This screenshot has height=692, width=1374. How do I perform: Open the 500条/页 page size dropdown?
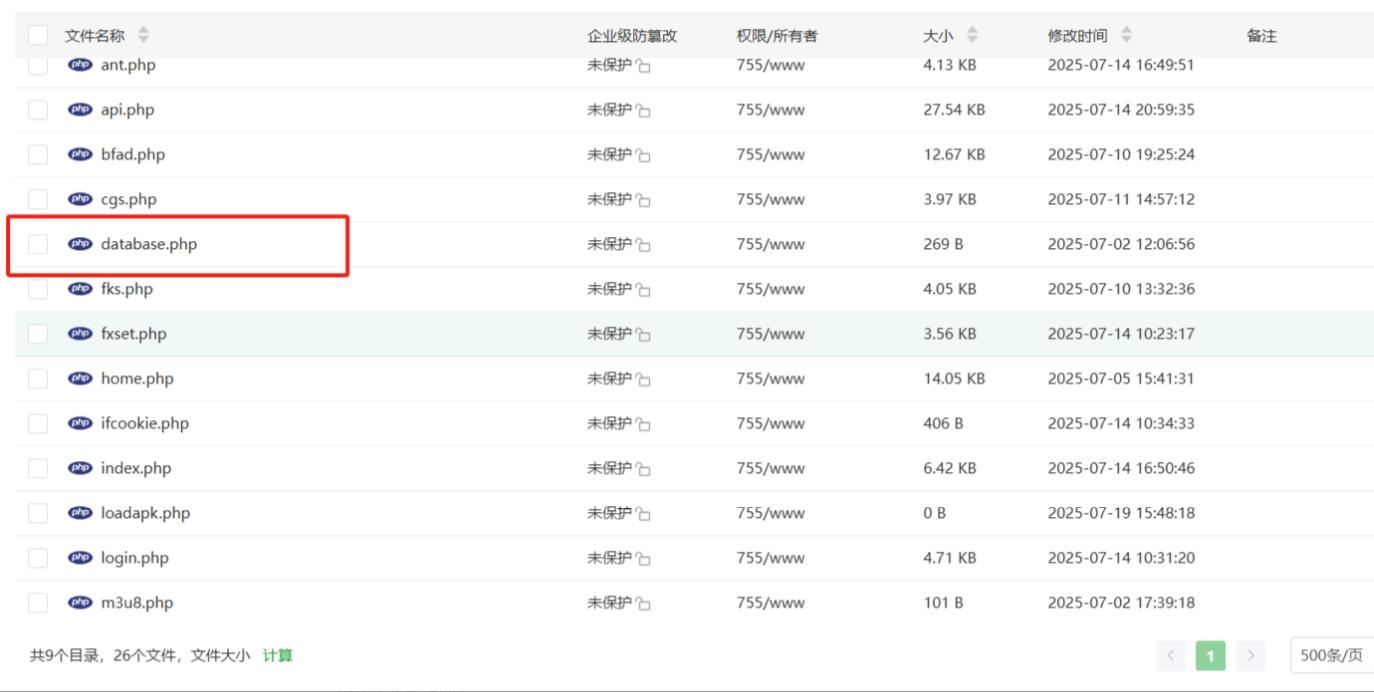[x=1331, y=656]
